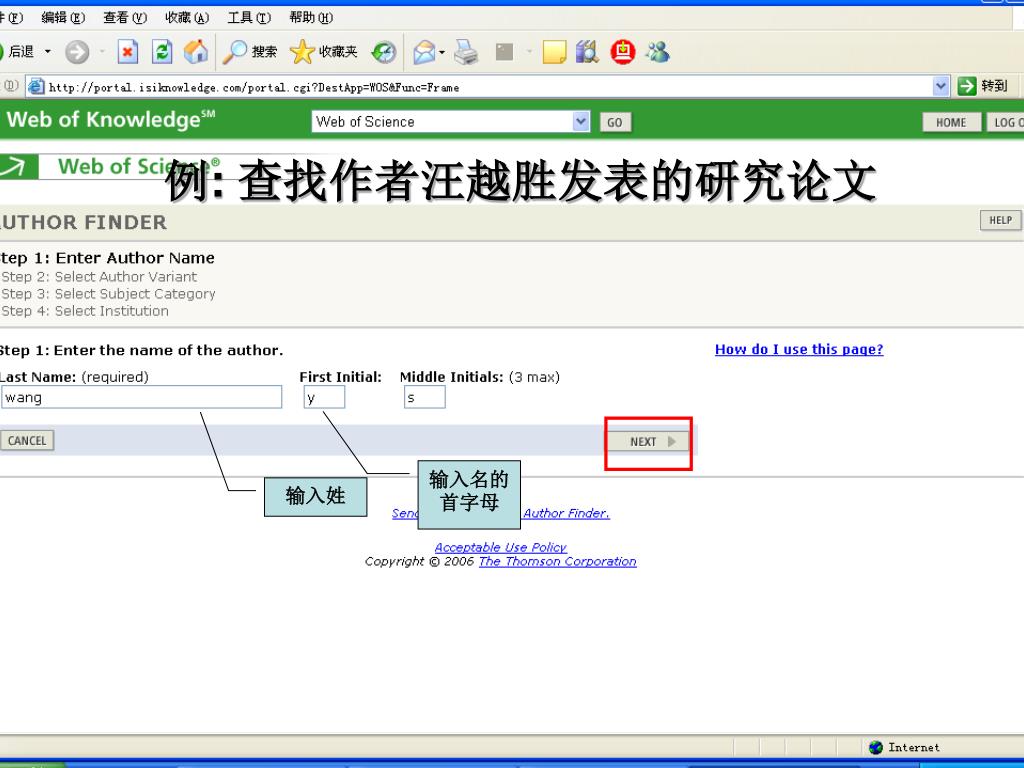
Task: Expand the address bar URL dropdown
Action: click(x=940, y=86)
